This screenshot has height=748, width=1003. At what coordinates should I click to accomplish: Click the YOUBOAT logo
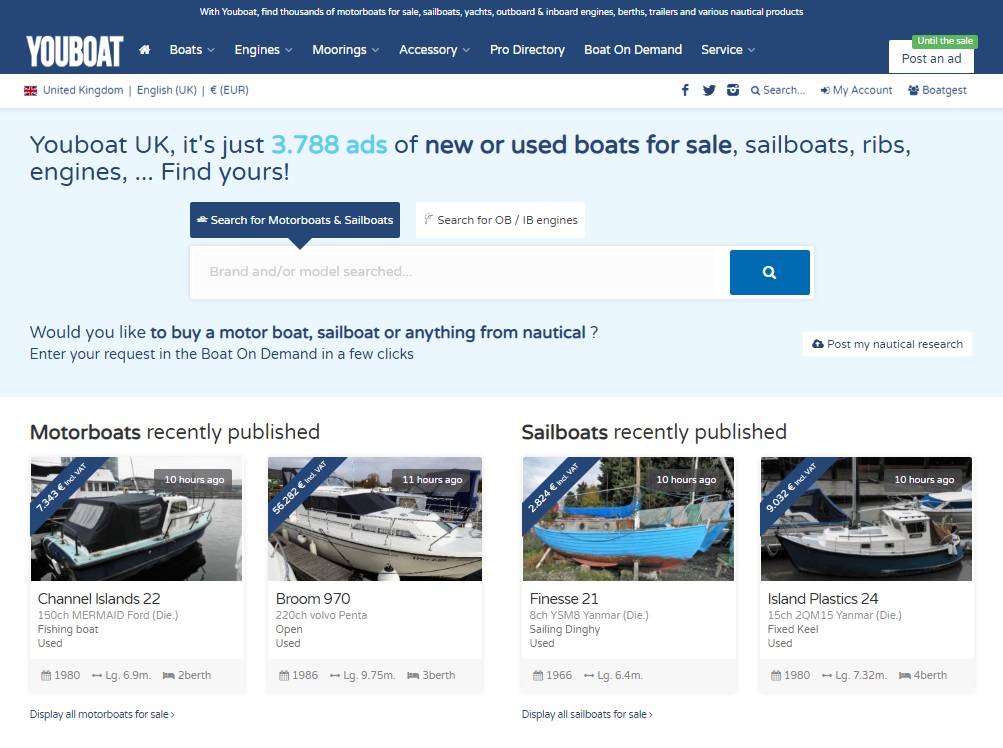[x=74, y=51]
